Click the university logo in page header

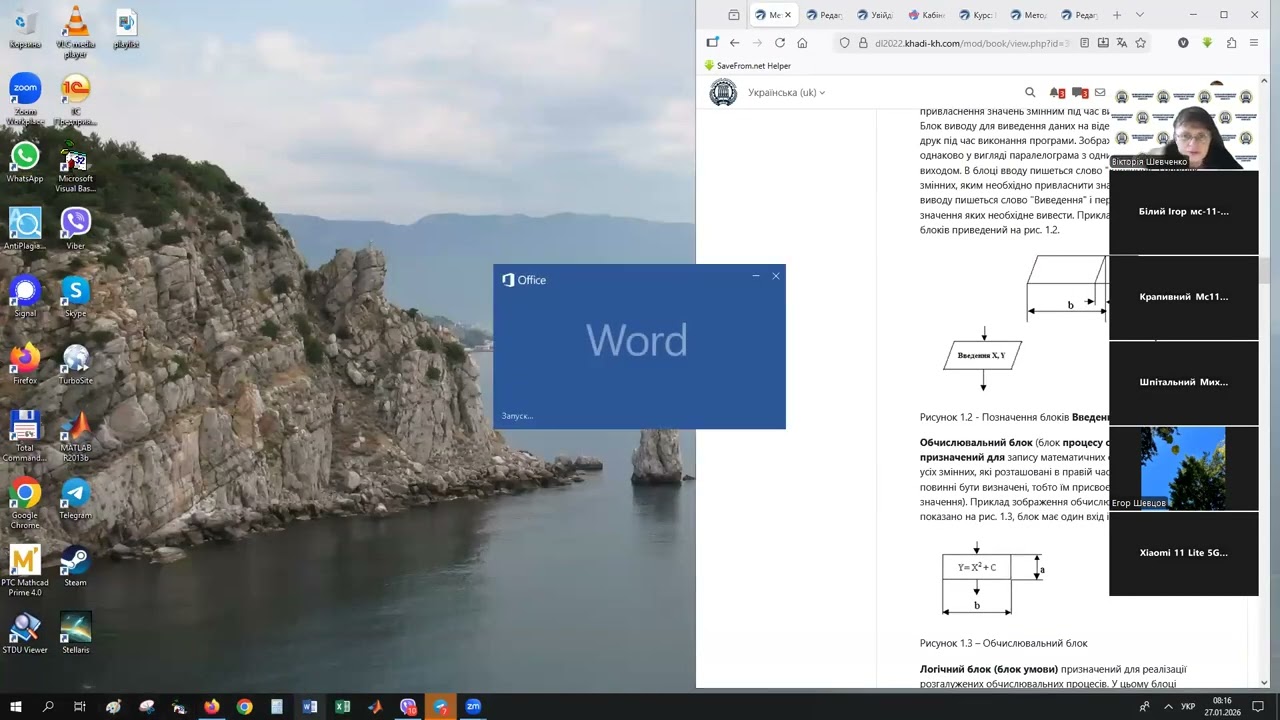coord(723,93)
